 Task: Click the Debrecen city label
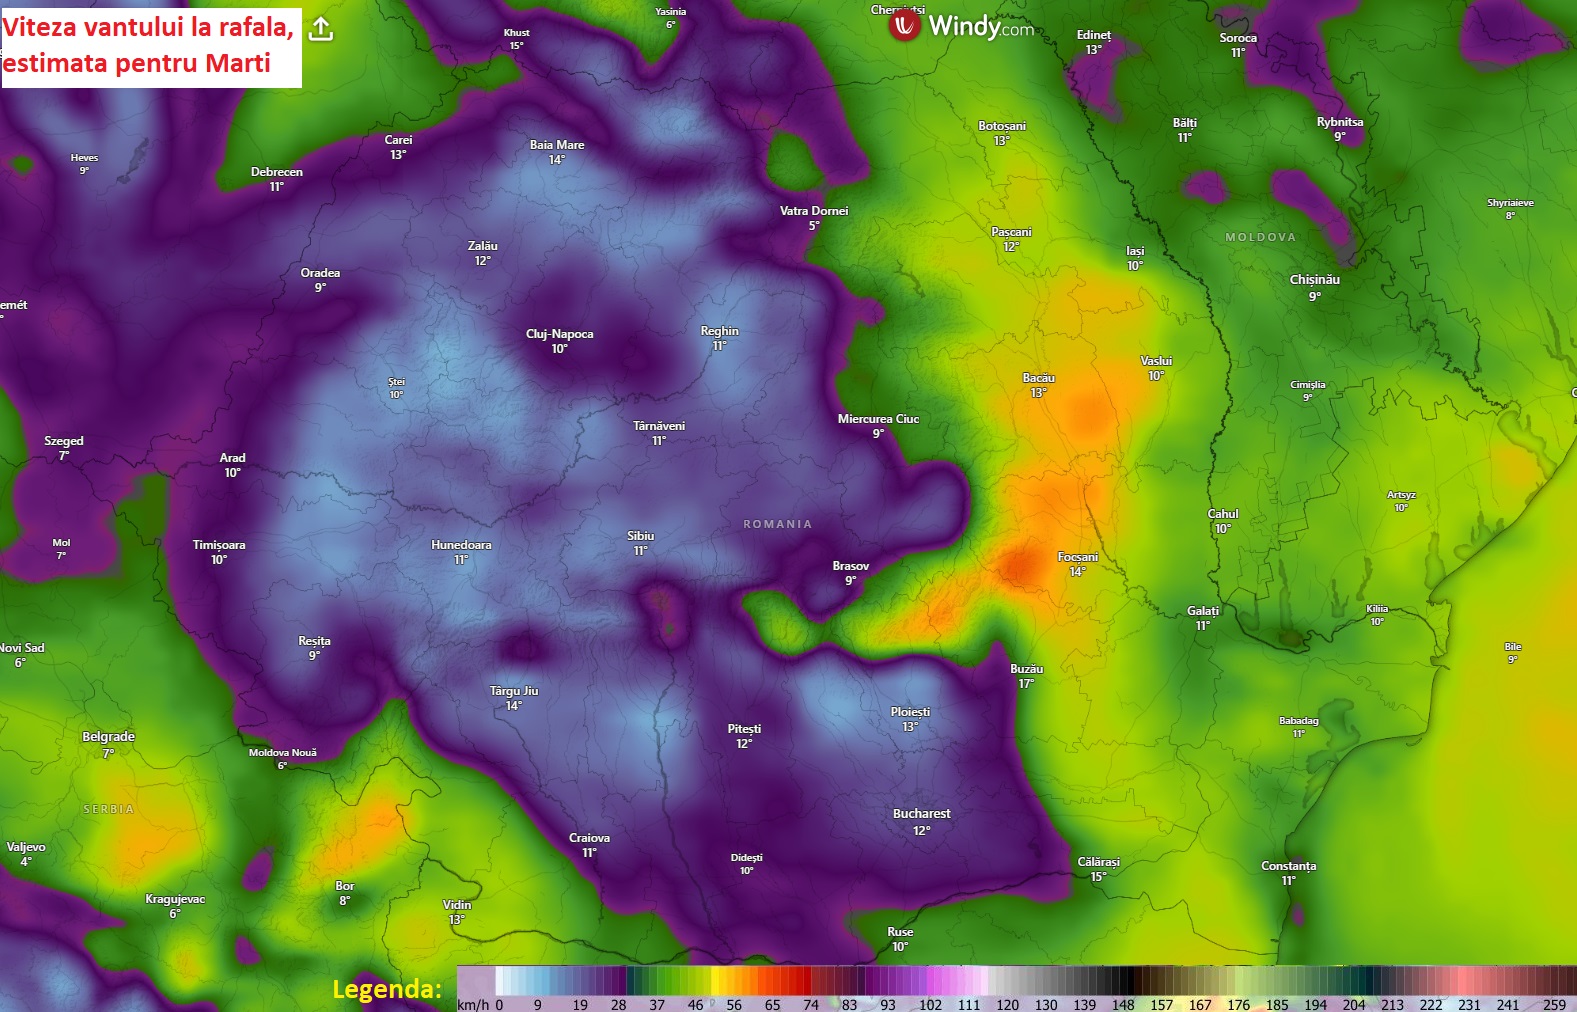point(276,172)
